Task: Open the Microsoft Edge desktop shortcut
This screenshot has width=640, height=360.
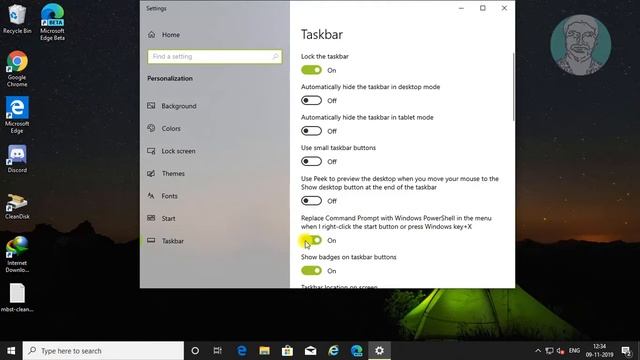Action: tap(17, 115)
